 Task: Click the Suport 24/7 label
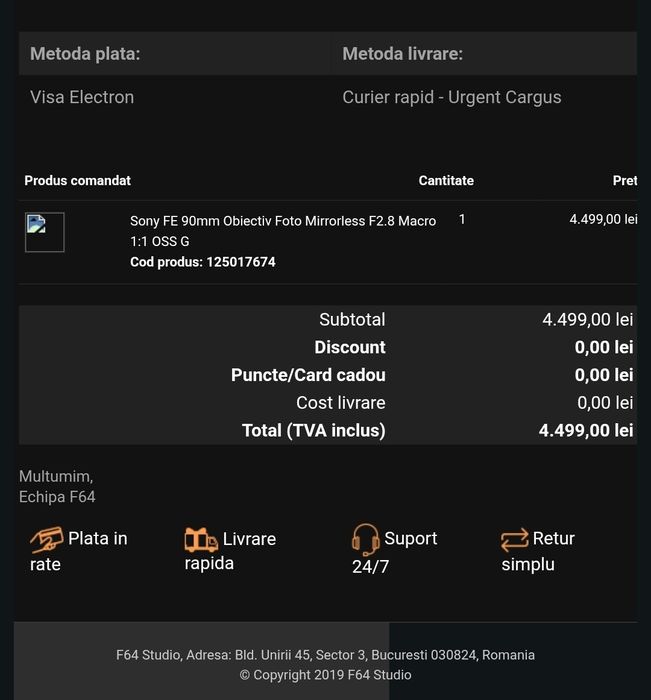[410, 540]
